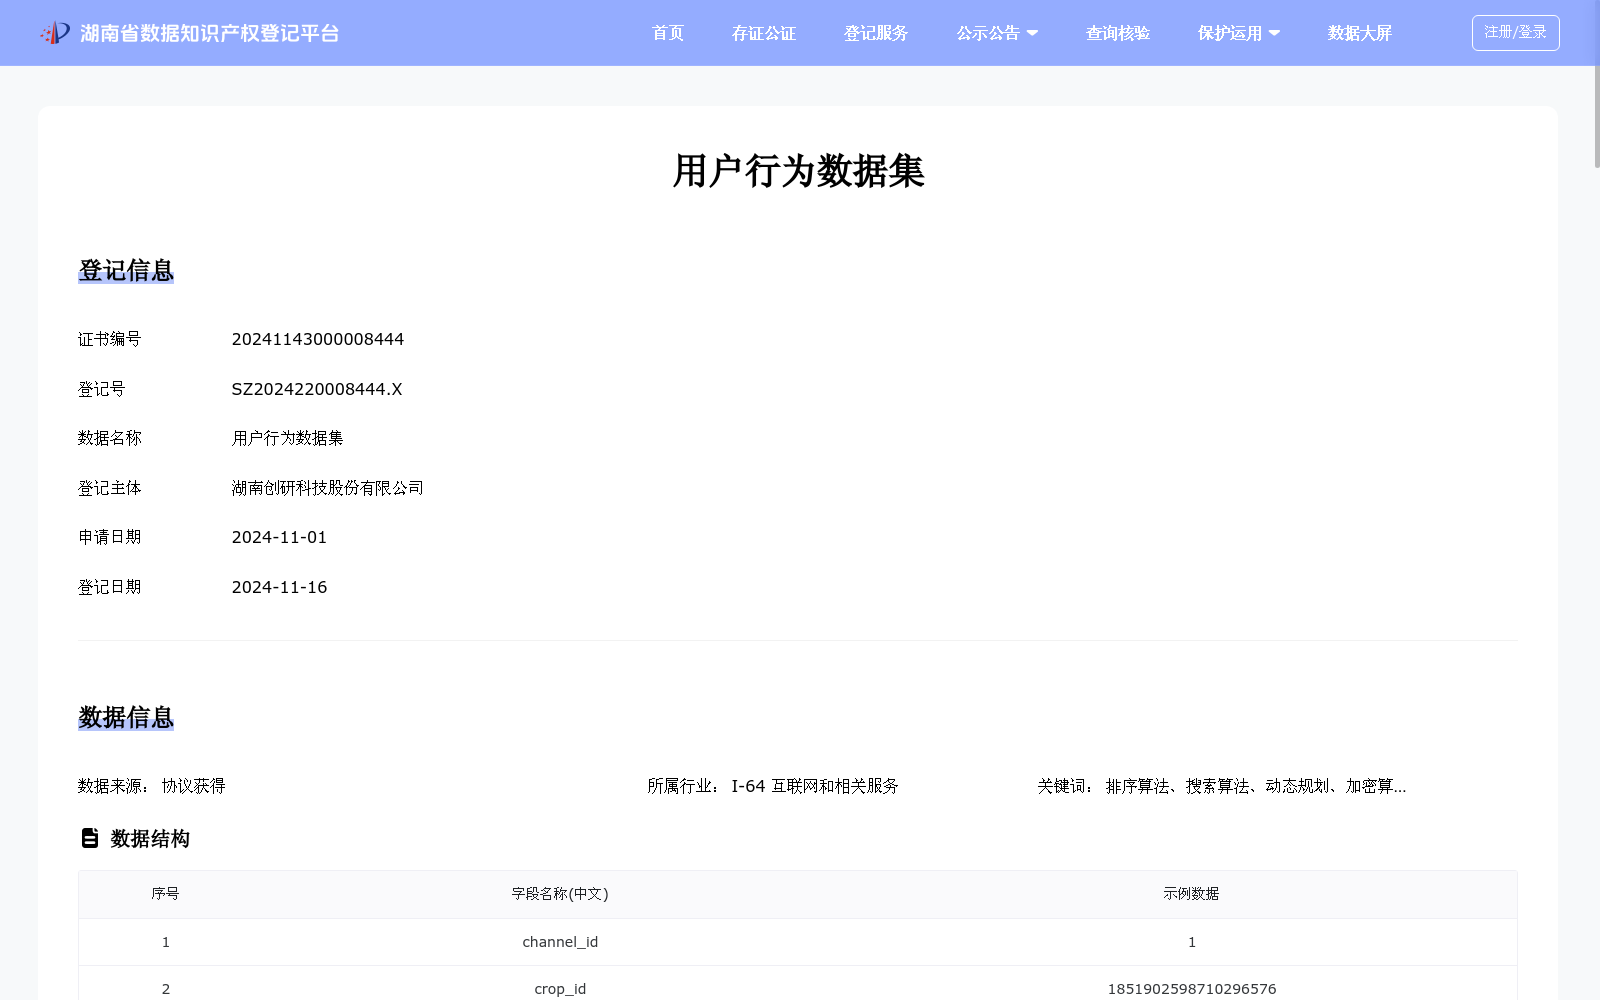Expand the 公示公告 dropdown menu
The width and height of the screenshot is (1600, 1000).
click(997, 33)
